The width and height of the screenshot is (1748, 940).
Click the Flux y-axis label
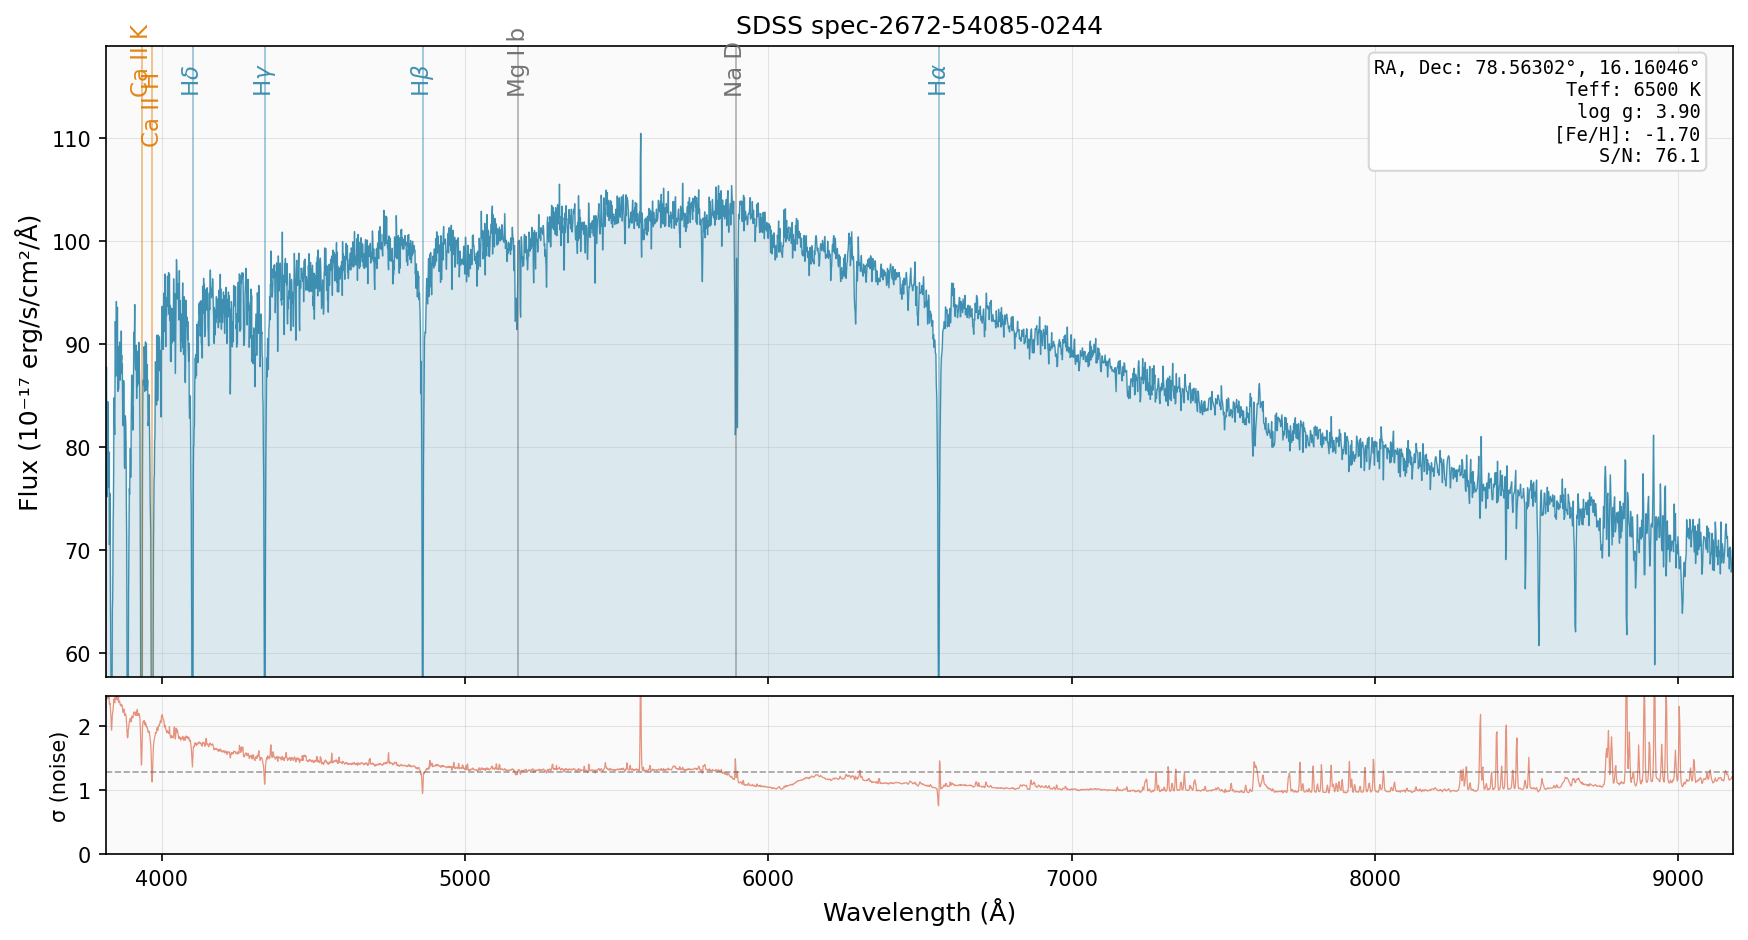(29, 362)
